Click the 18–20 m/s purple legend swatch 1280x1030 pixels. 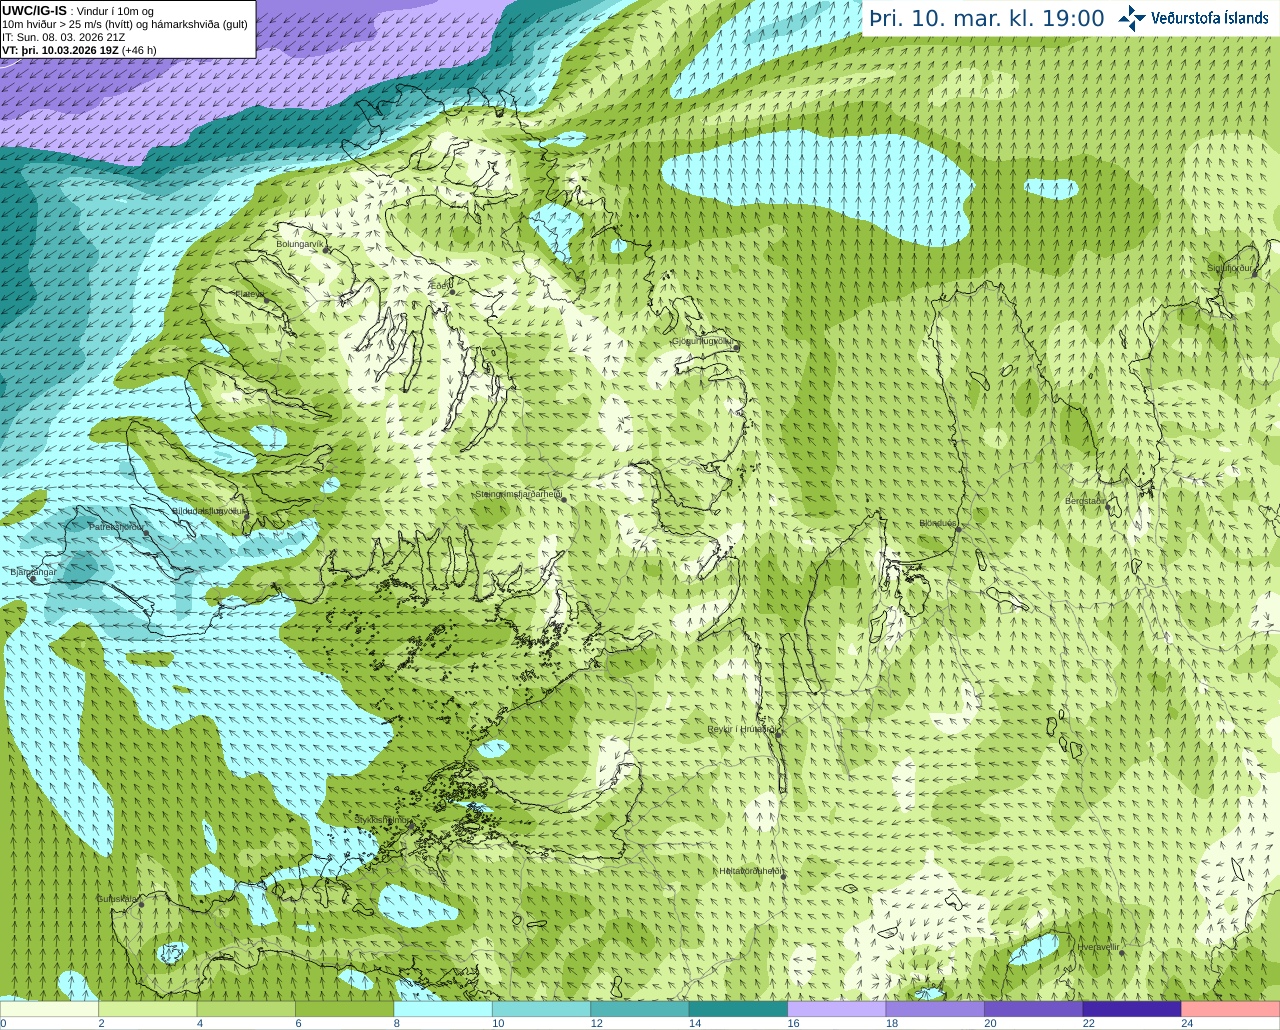pos(935,1009)
